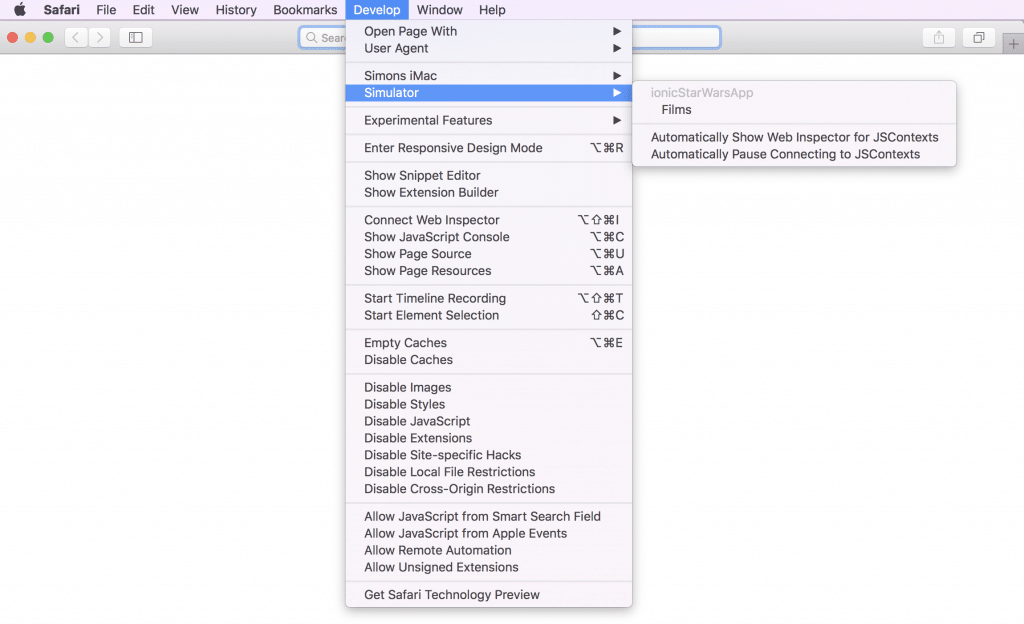Go back with the Safari back arrow

(x=76, y=37)
